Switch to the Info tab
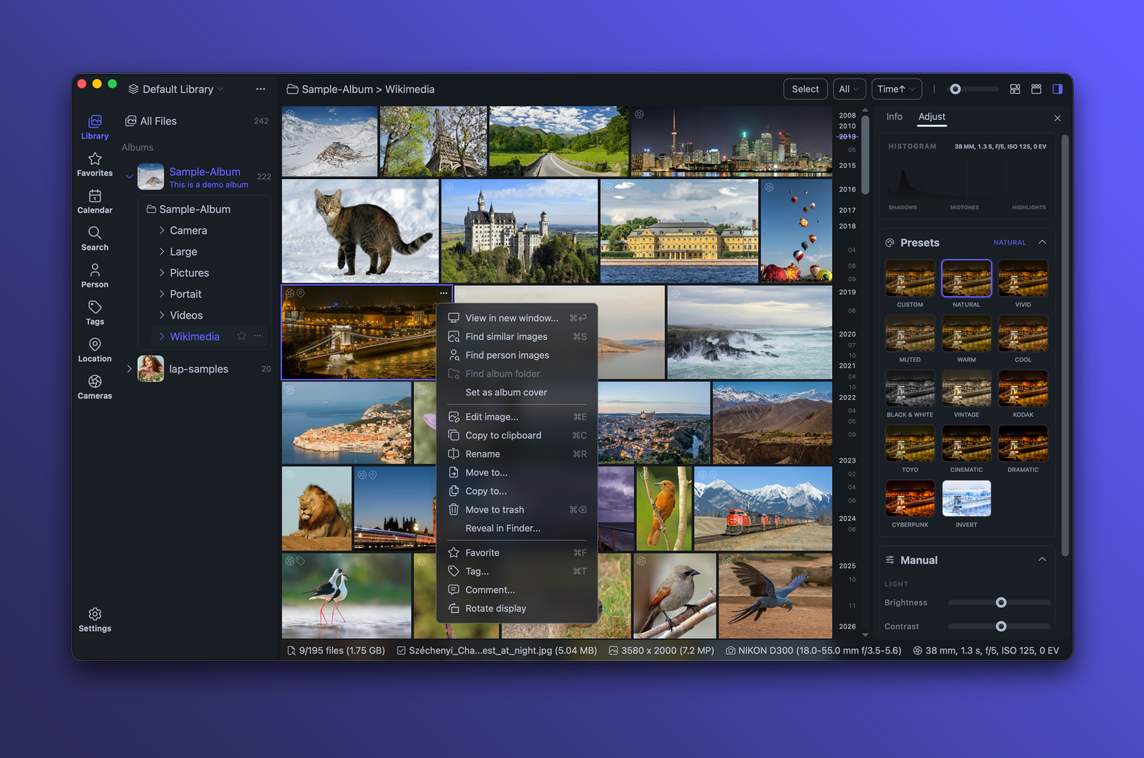 tap(894, 117)
